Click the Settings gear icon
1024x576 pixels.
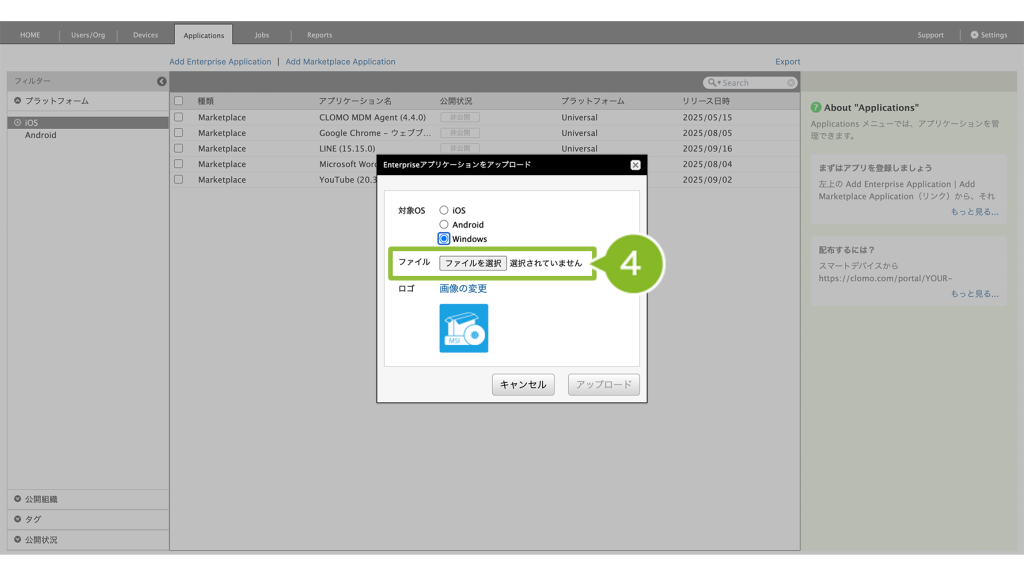975,35
